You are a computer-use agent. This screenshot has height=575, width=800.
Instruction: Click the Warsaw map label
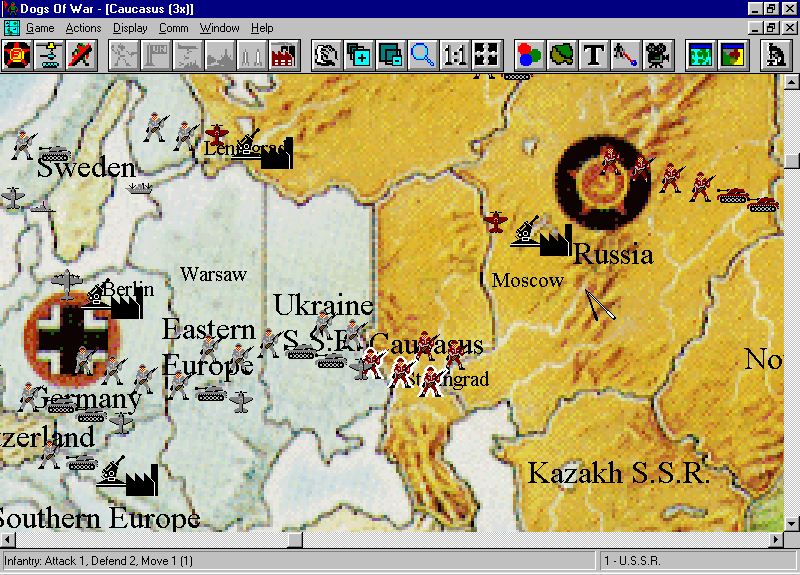click(213, 274)
